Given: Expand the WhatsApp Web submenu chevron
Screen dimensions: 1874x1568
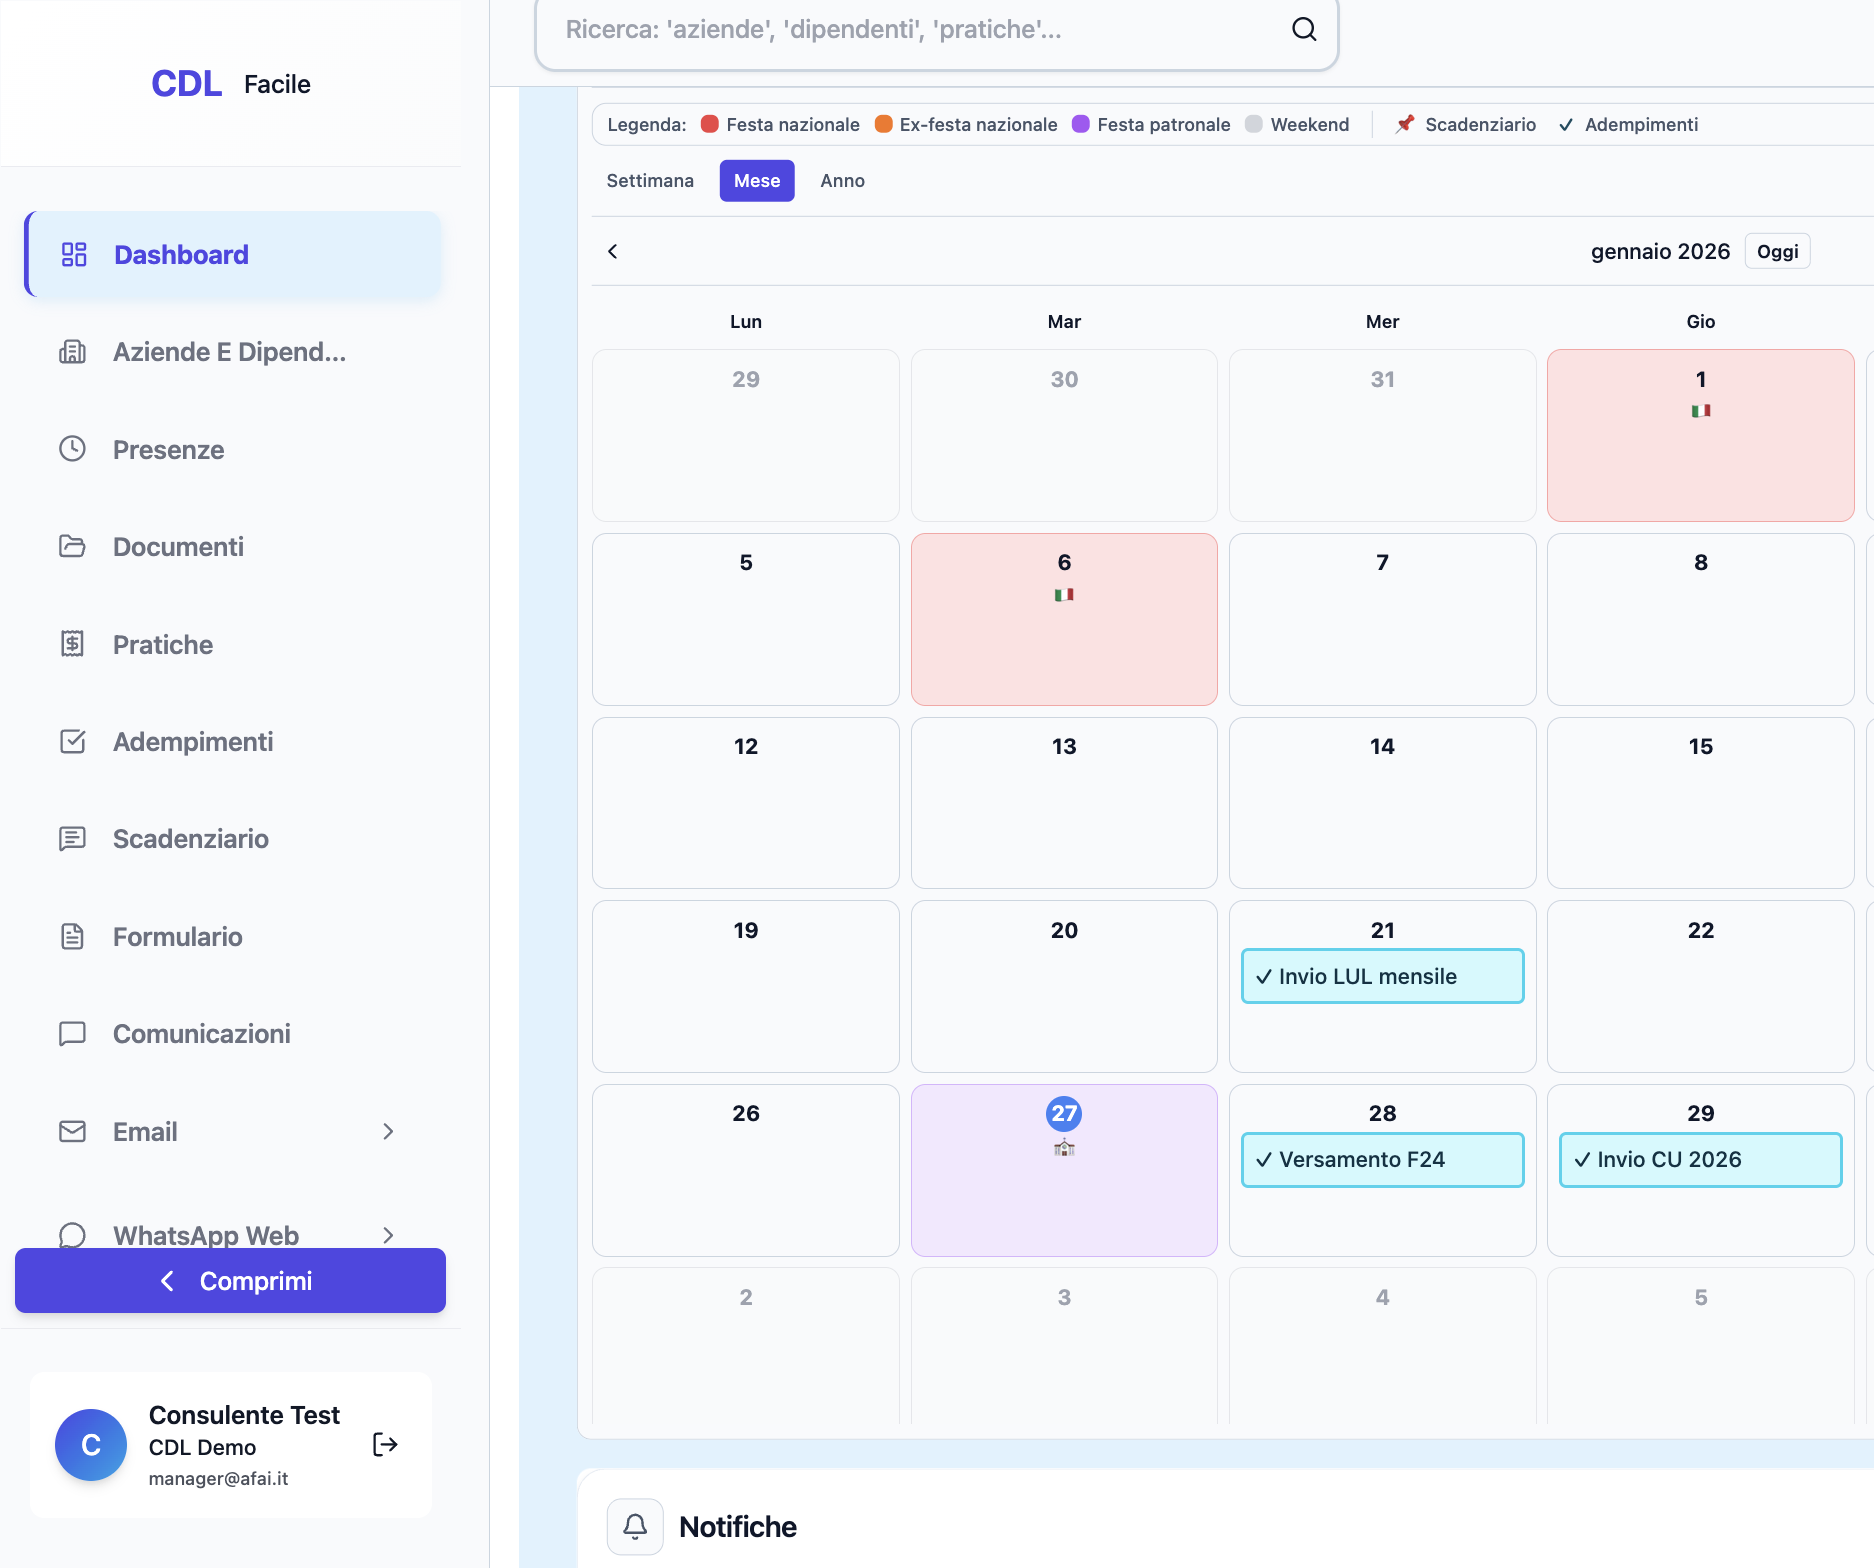Looking at the screenshot, I should pos(388,1235).
